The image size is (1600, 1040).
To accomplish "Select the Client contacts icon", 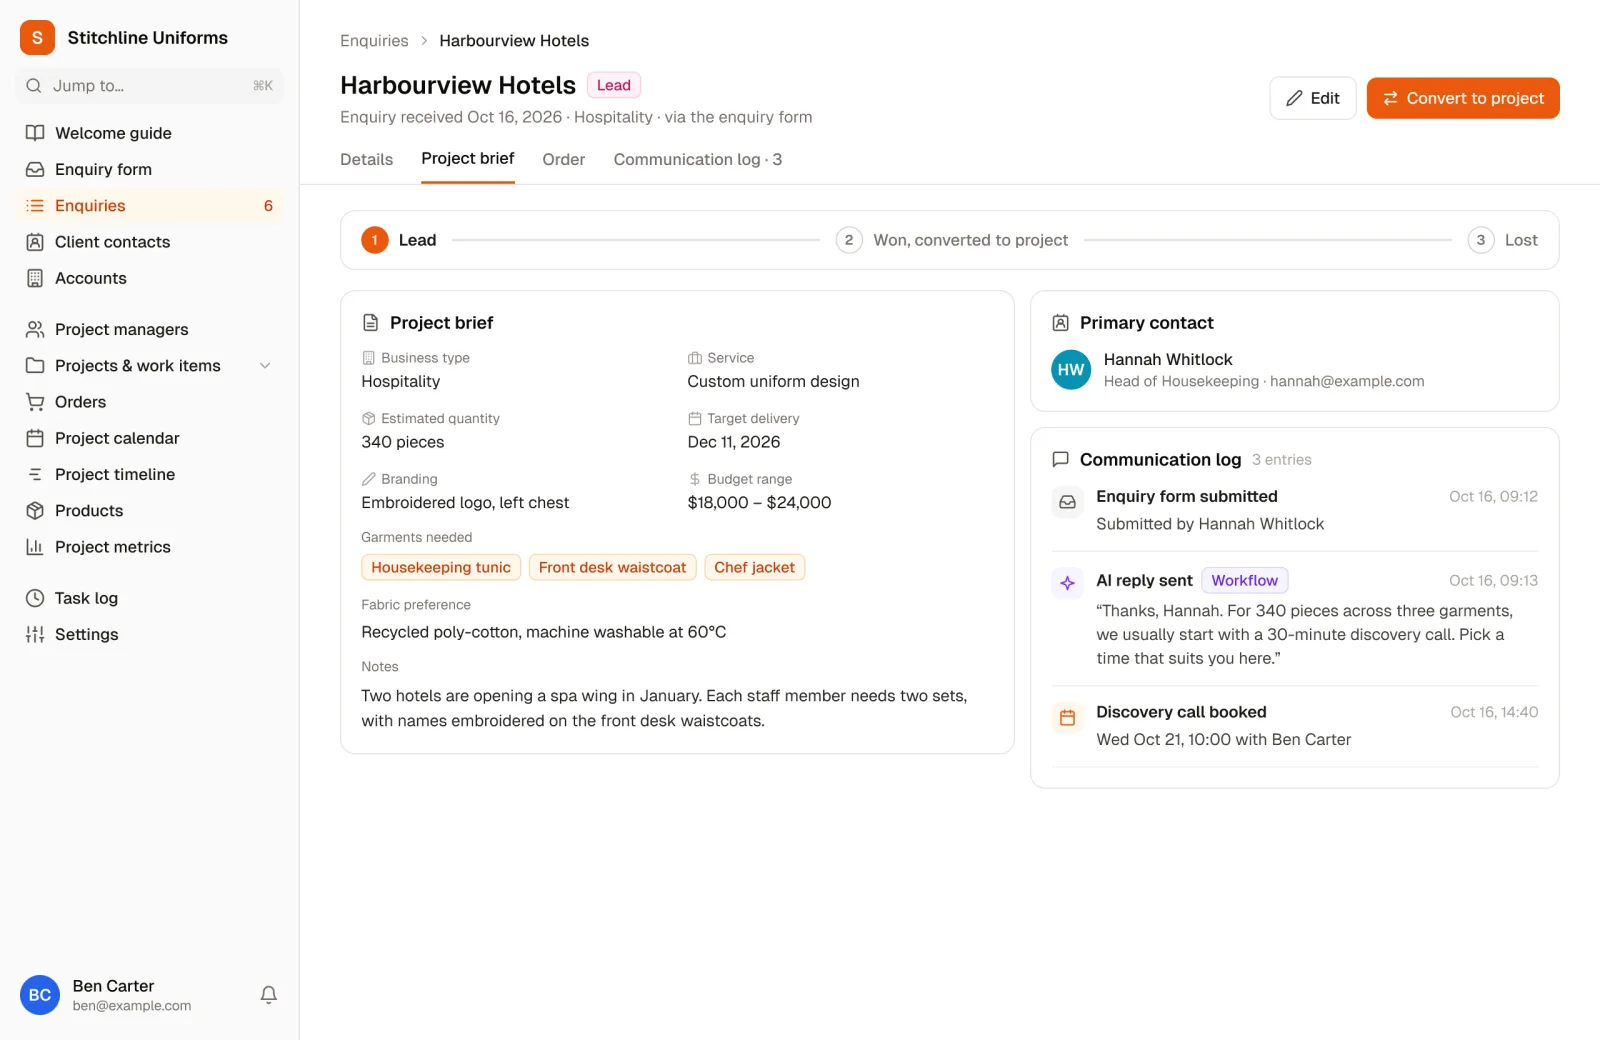I will [x=35, y=242].
